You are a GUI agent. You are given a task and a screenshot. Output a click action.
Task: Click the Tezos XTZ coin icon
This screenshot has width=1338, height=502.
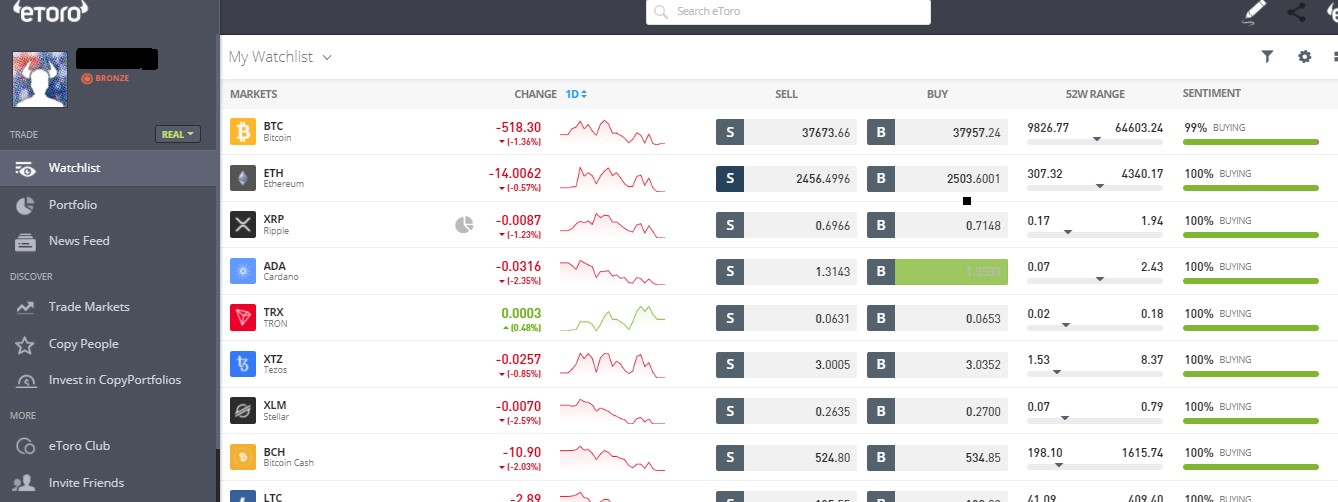pos(243,364)
